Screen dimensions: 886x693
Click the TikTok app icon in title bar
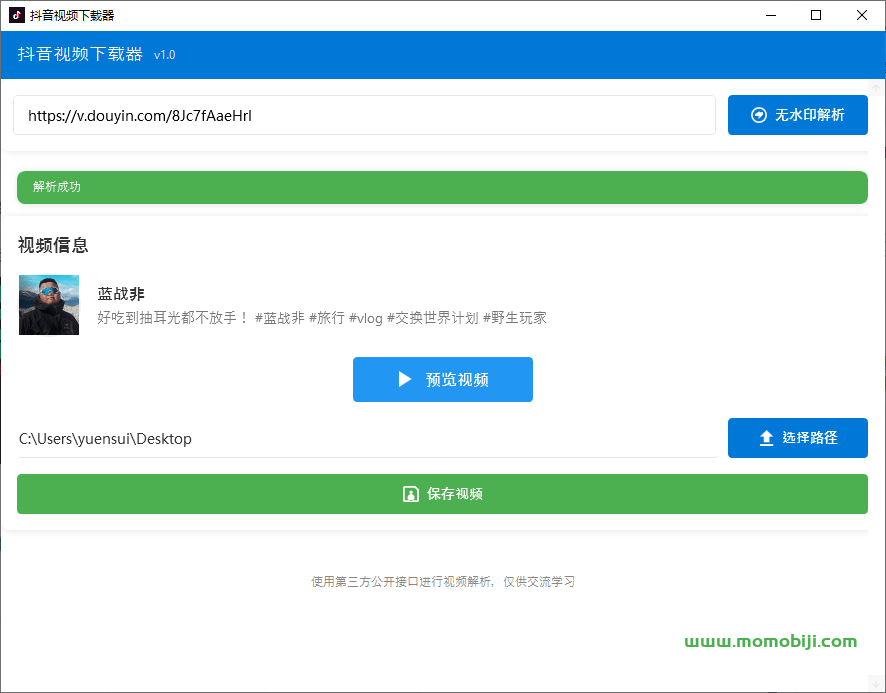[x=16, y=15]
